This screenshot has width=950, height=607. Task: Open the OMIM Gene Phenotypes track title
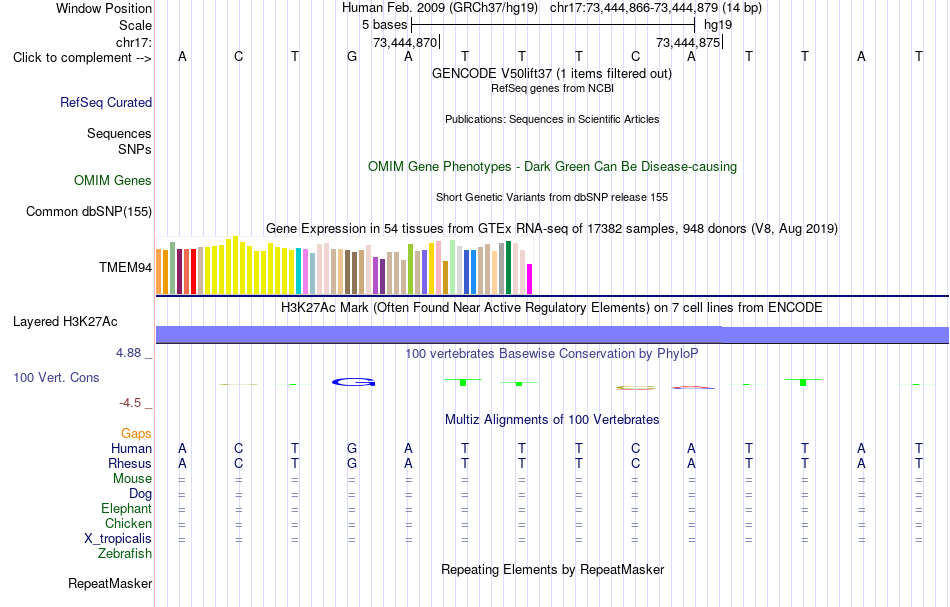[552, 167]
